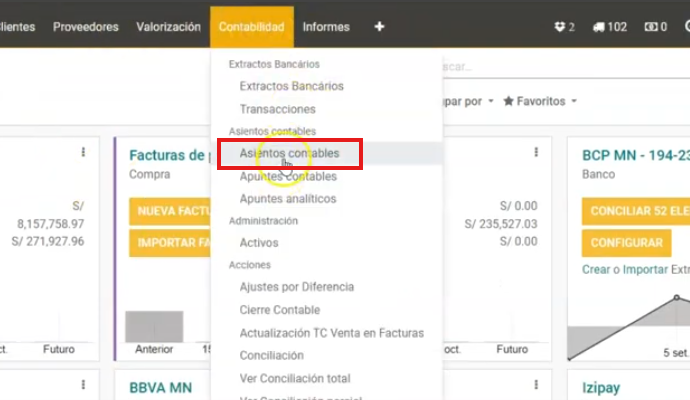Screen dimensions: 690x400
Task: Click the Importar Facturas button
Action: click(170, 243)
